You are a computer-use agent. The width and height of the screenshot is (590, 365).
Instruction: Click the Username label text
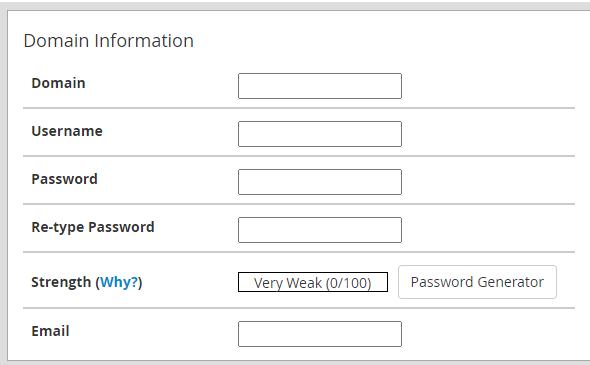click(x=67, y=131)
